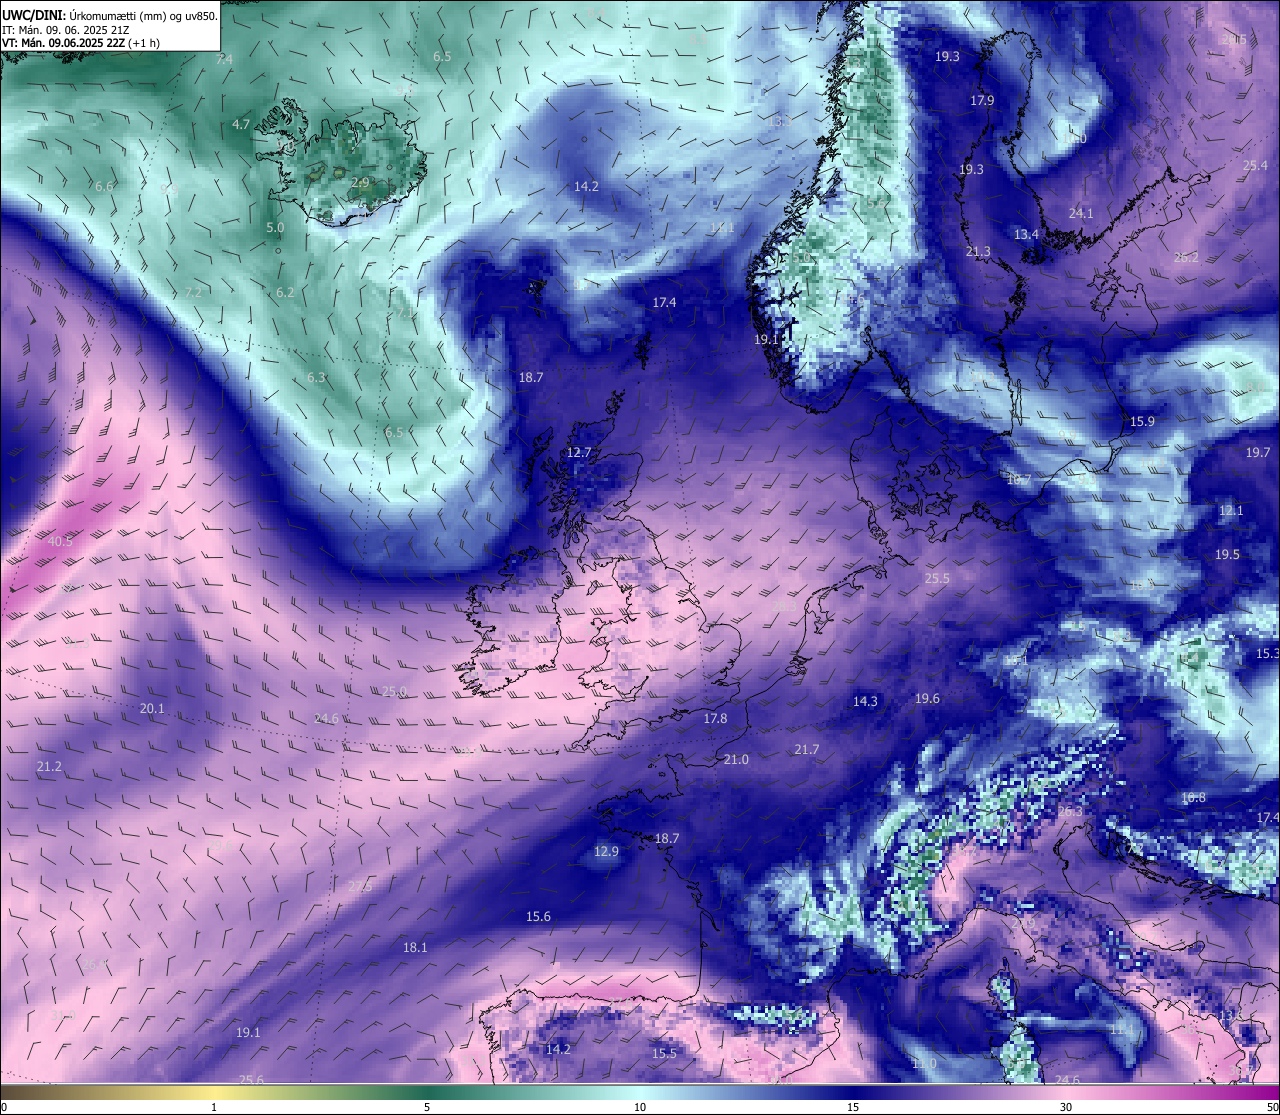The width and height of the screenshot is (1280, 1115).
Task: Click the 21.0 value on the map
Action: [736, 760]
